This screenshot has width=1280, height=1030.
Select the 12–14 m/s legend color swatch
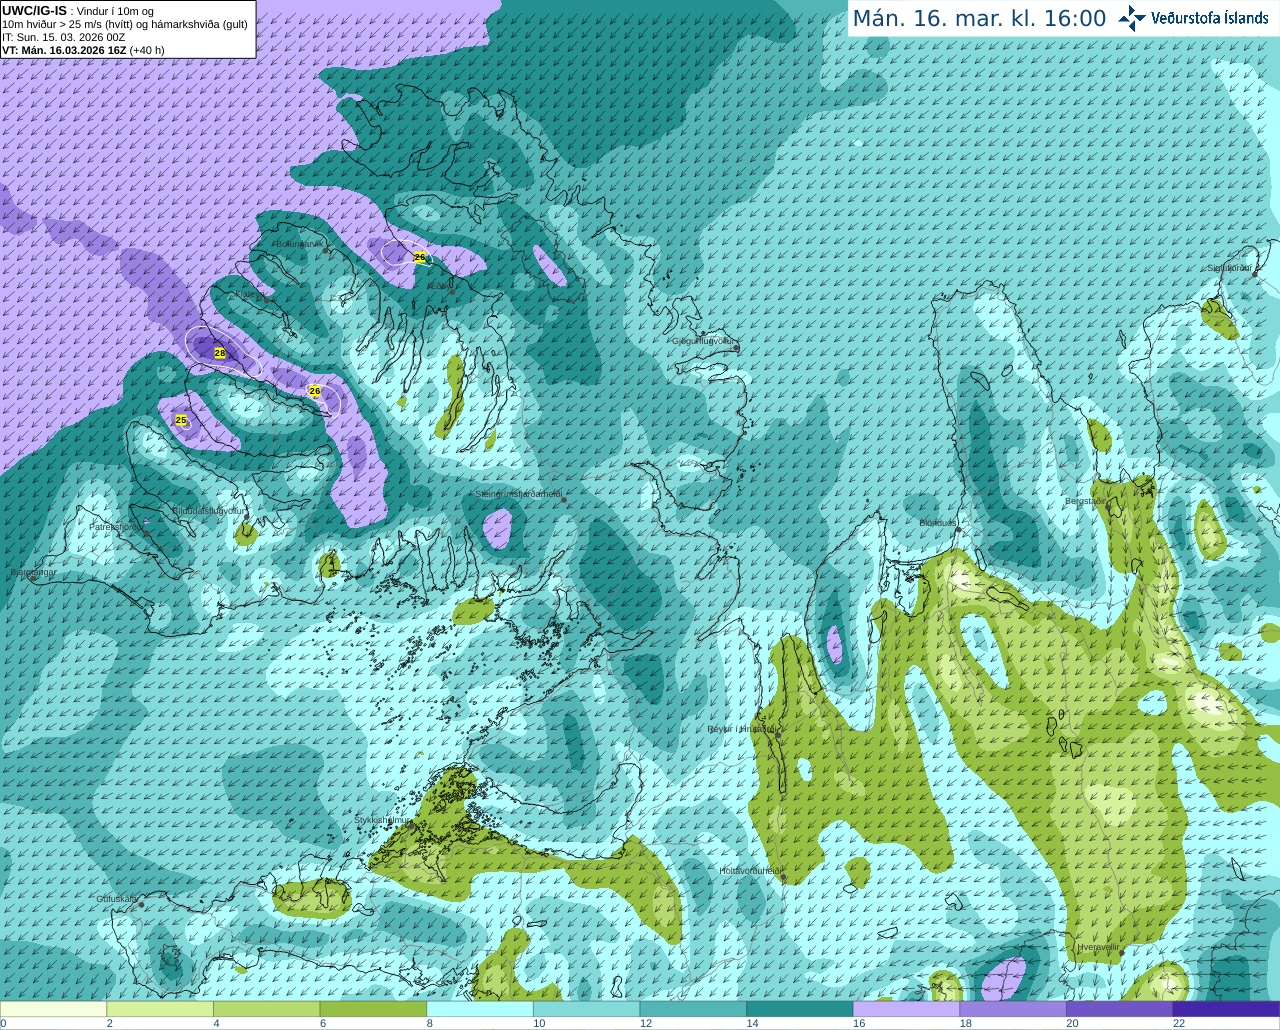(x=693, y=1009)
